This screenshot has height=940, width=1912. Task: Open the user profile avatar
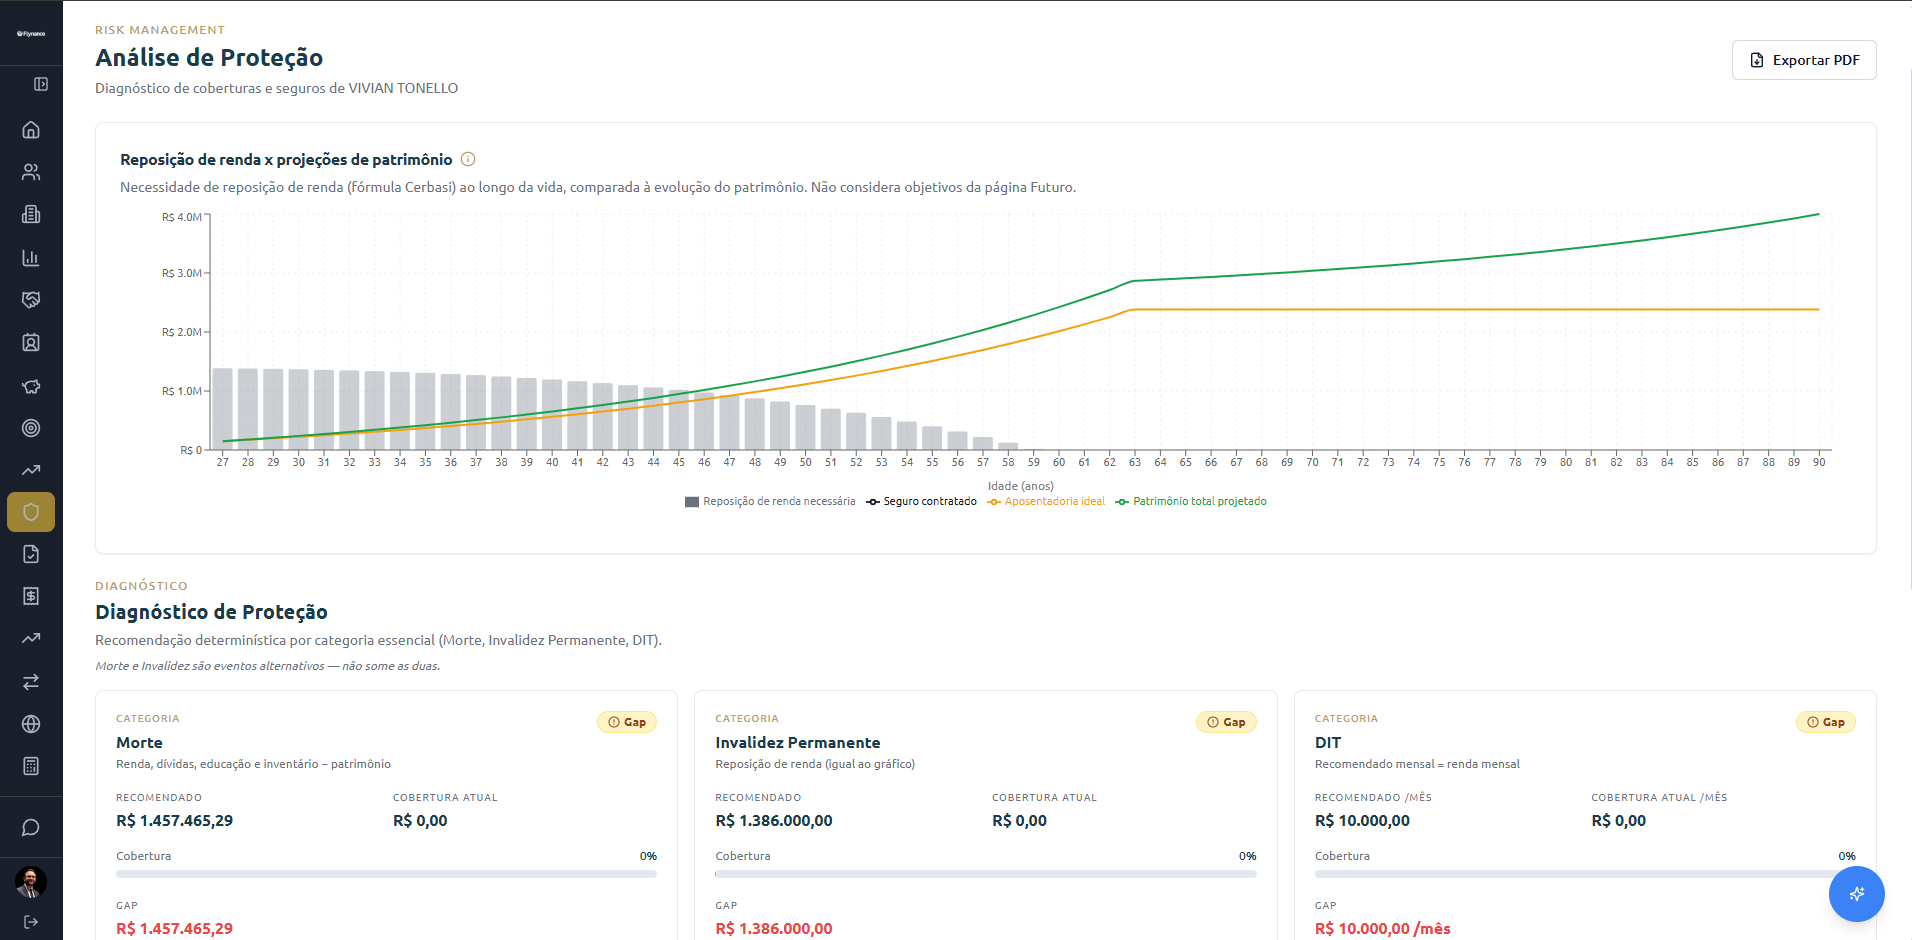coord(31,882)
